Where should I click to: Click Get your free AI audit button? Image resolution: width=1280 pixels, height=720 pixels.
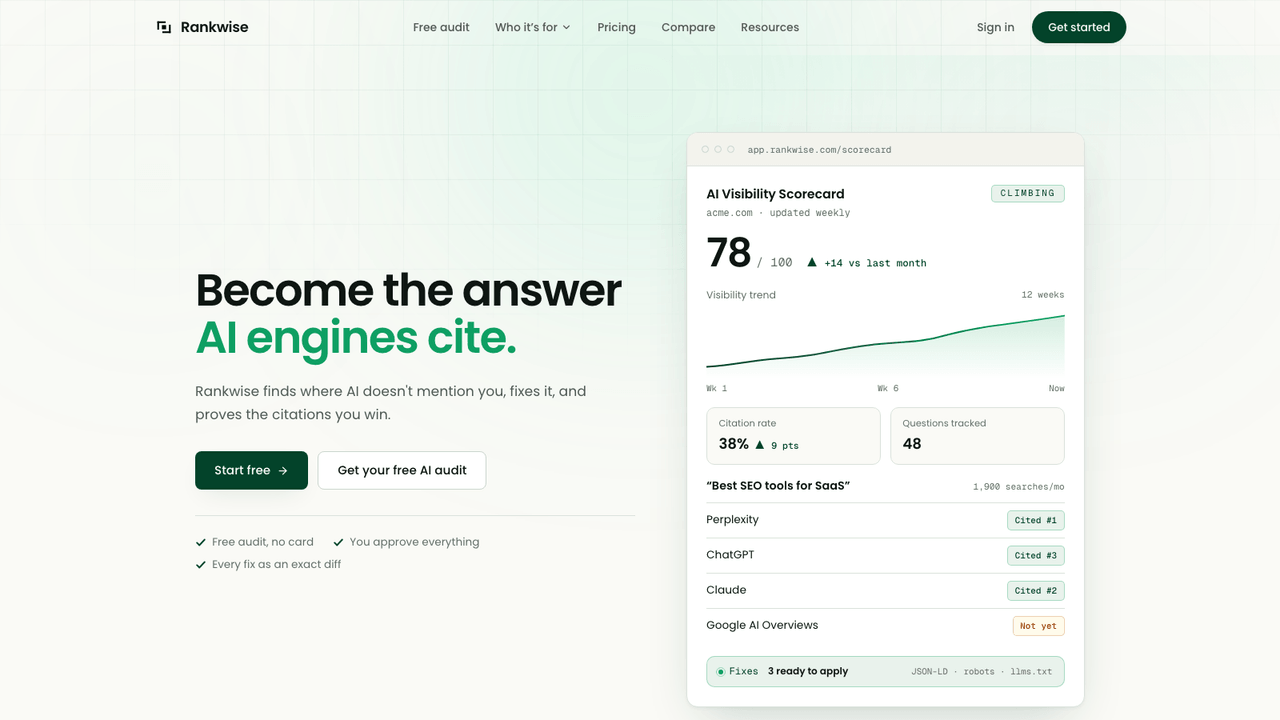pyautogui.click(x=402, y=470)
